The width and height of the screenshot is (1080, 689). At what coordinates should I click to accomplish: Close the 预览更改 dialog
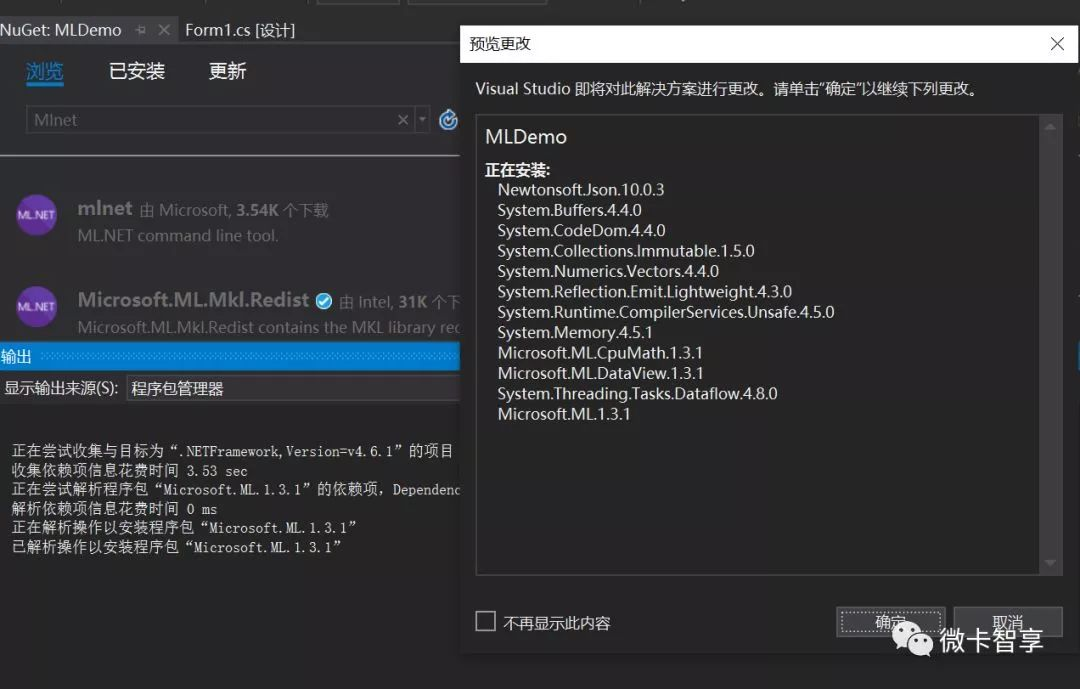[x=1057, y=44]
